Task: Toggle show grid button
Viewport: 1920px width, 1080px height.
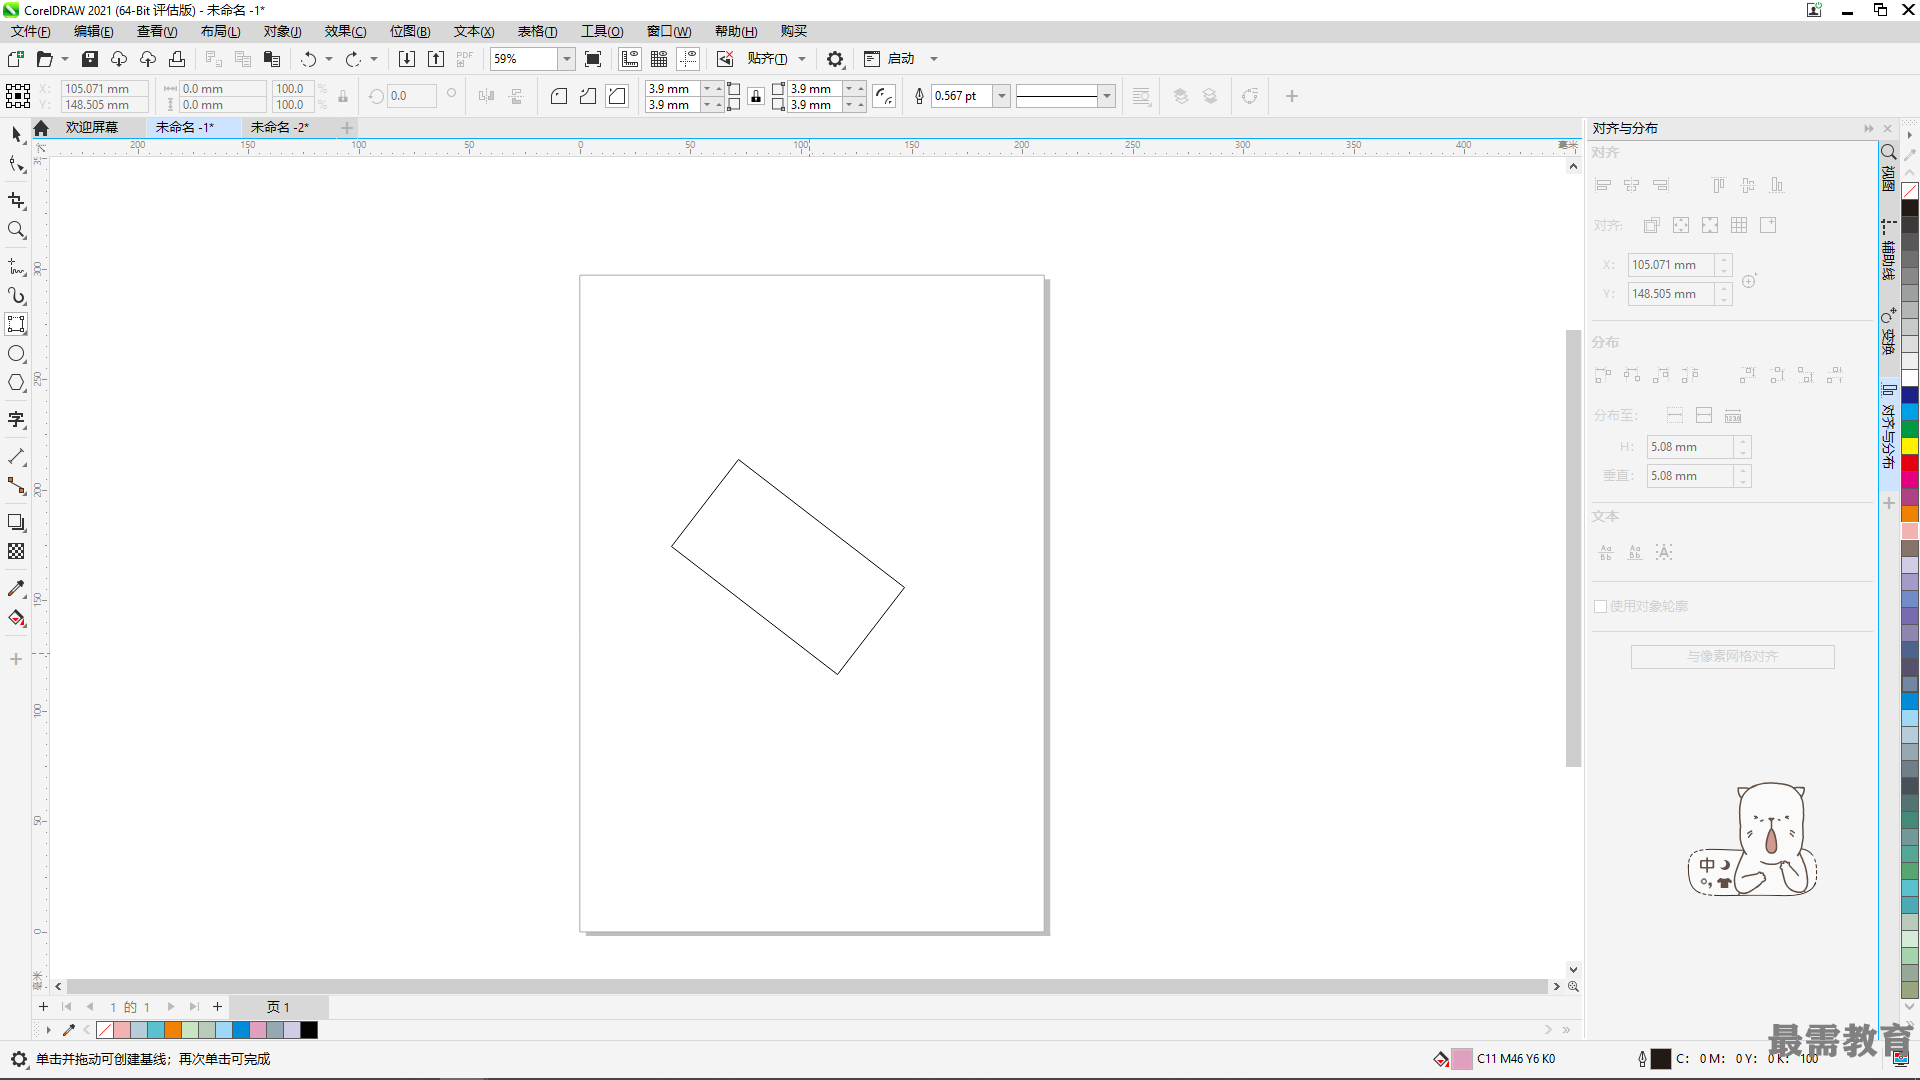Action: (659, 59)
